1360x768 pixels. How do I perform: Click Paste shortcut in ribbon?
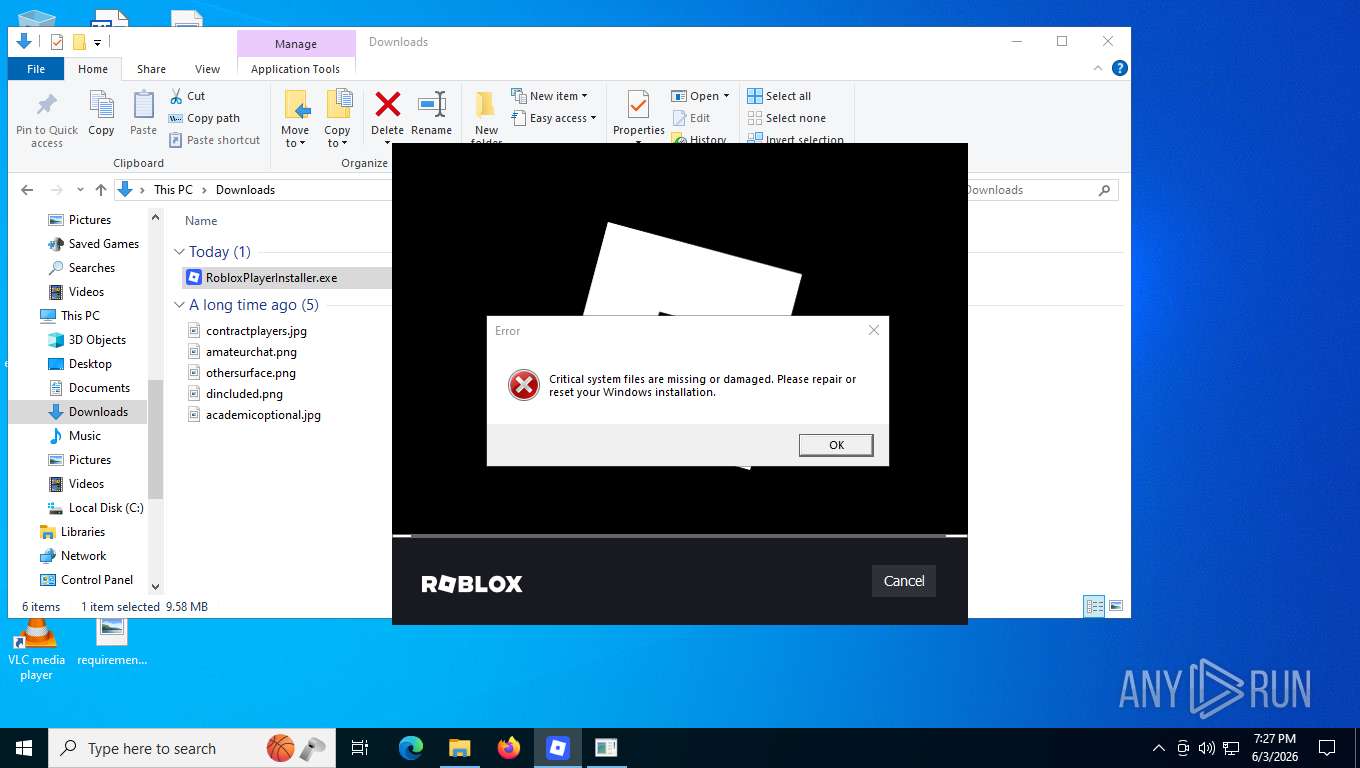tap(214, 140)
